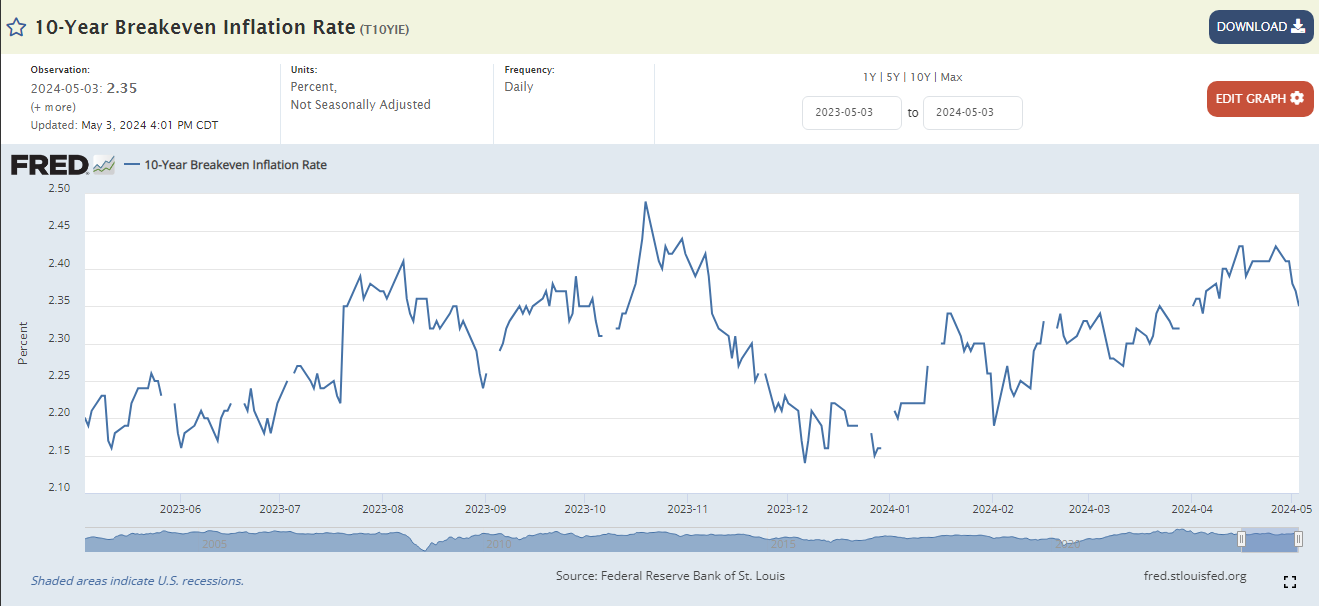Click the 10-Year Breakeven Inflation Rate legend label
Image resolution: width=1319 pixels, height=606 pixels.
click(235, 165)
